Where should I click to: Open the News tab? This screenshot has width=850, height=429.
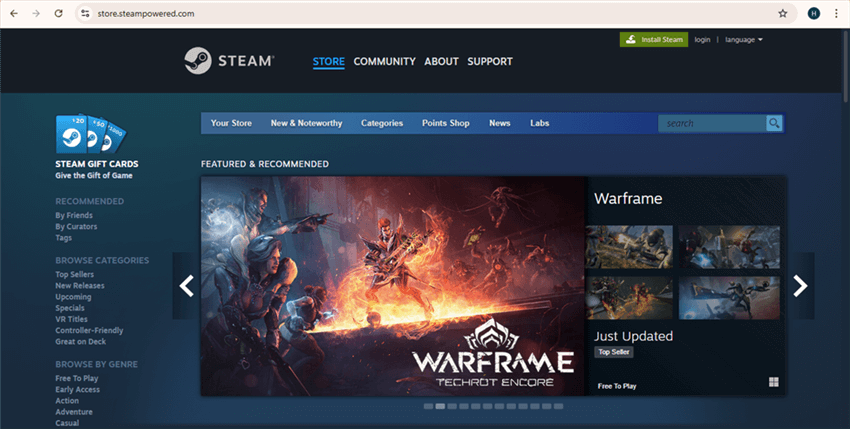(x=499, y=123)
